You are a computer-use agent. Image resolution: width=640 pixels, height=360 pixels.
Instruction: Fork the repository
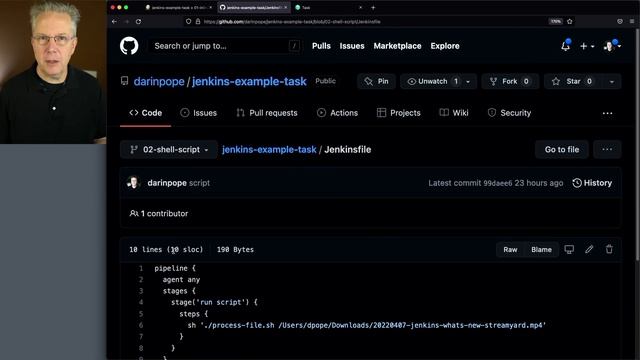(x=510, y=81)
